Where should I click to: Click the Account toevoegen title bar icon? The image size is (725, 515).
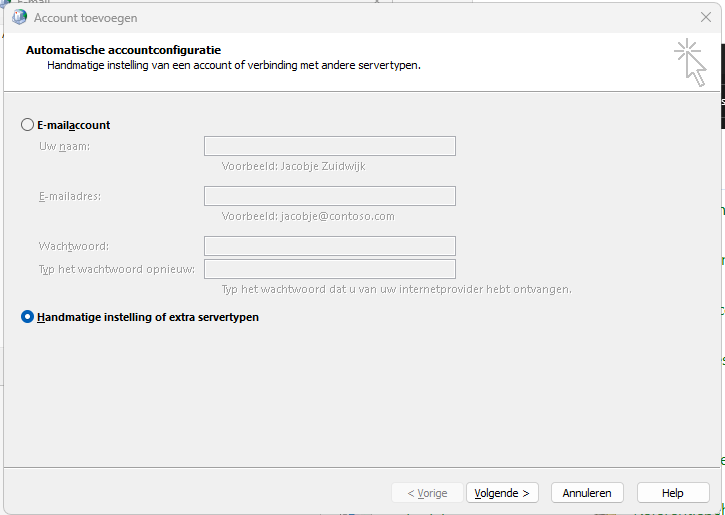click(x=19, y=17)
